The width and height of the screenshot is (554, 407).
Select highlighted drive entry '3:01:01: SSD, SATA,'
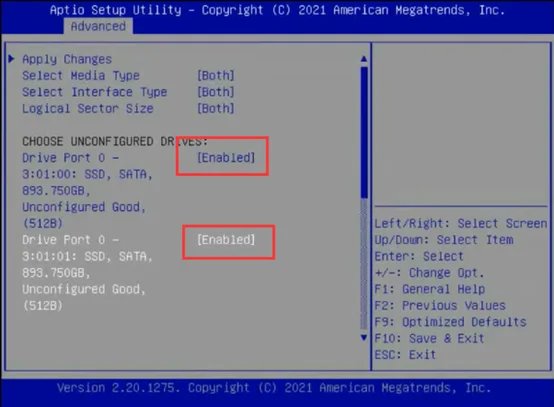tap(87, 256)
